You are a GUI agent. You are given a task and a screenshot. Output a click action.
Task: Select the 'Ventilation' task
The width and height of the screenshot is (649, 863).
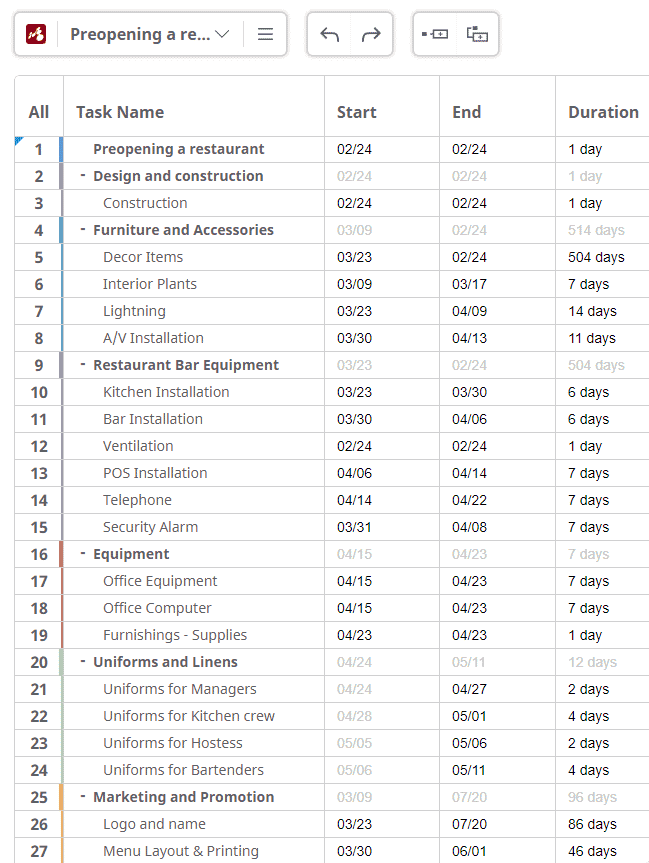point(138,446)
